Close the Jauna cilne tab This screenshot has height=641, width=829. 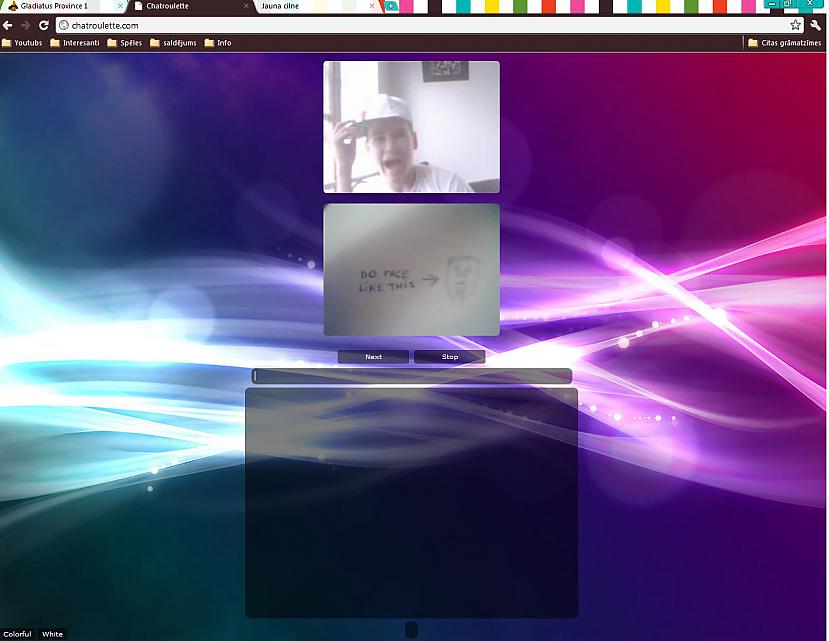372,6
